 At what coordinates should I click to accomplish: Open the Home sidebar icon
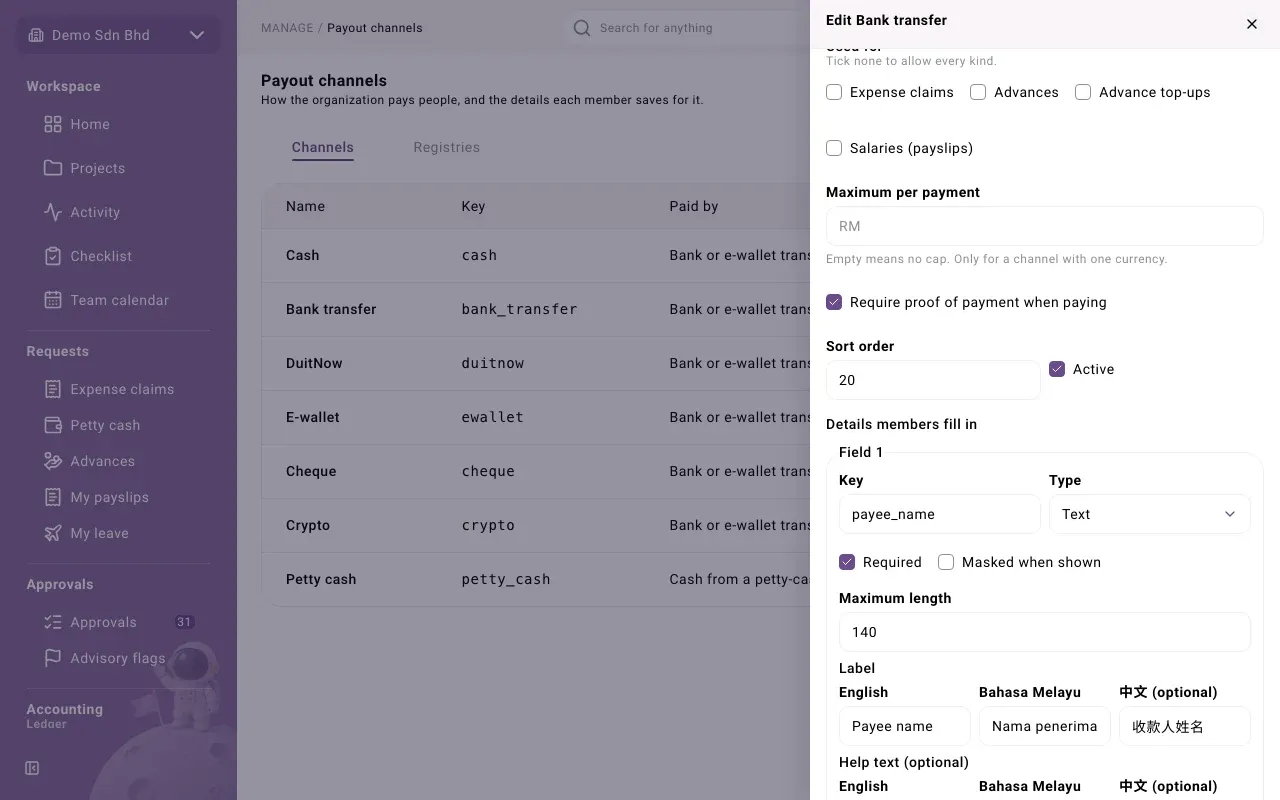pyautogui.click(x=53, y=124)
